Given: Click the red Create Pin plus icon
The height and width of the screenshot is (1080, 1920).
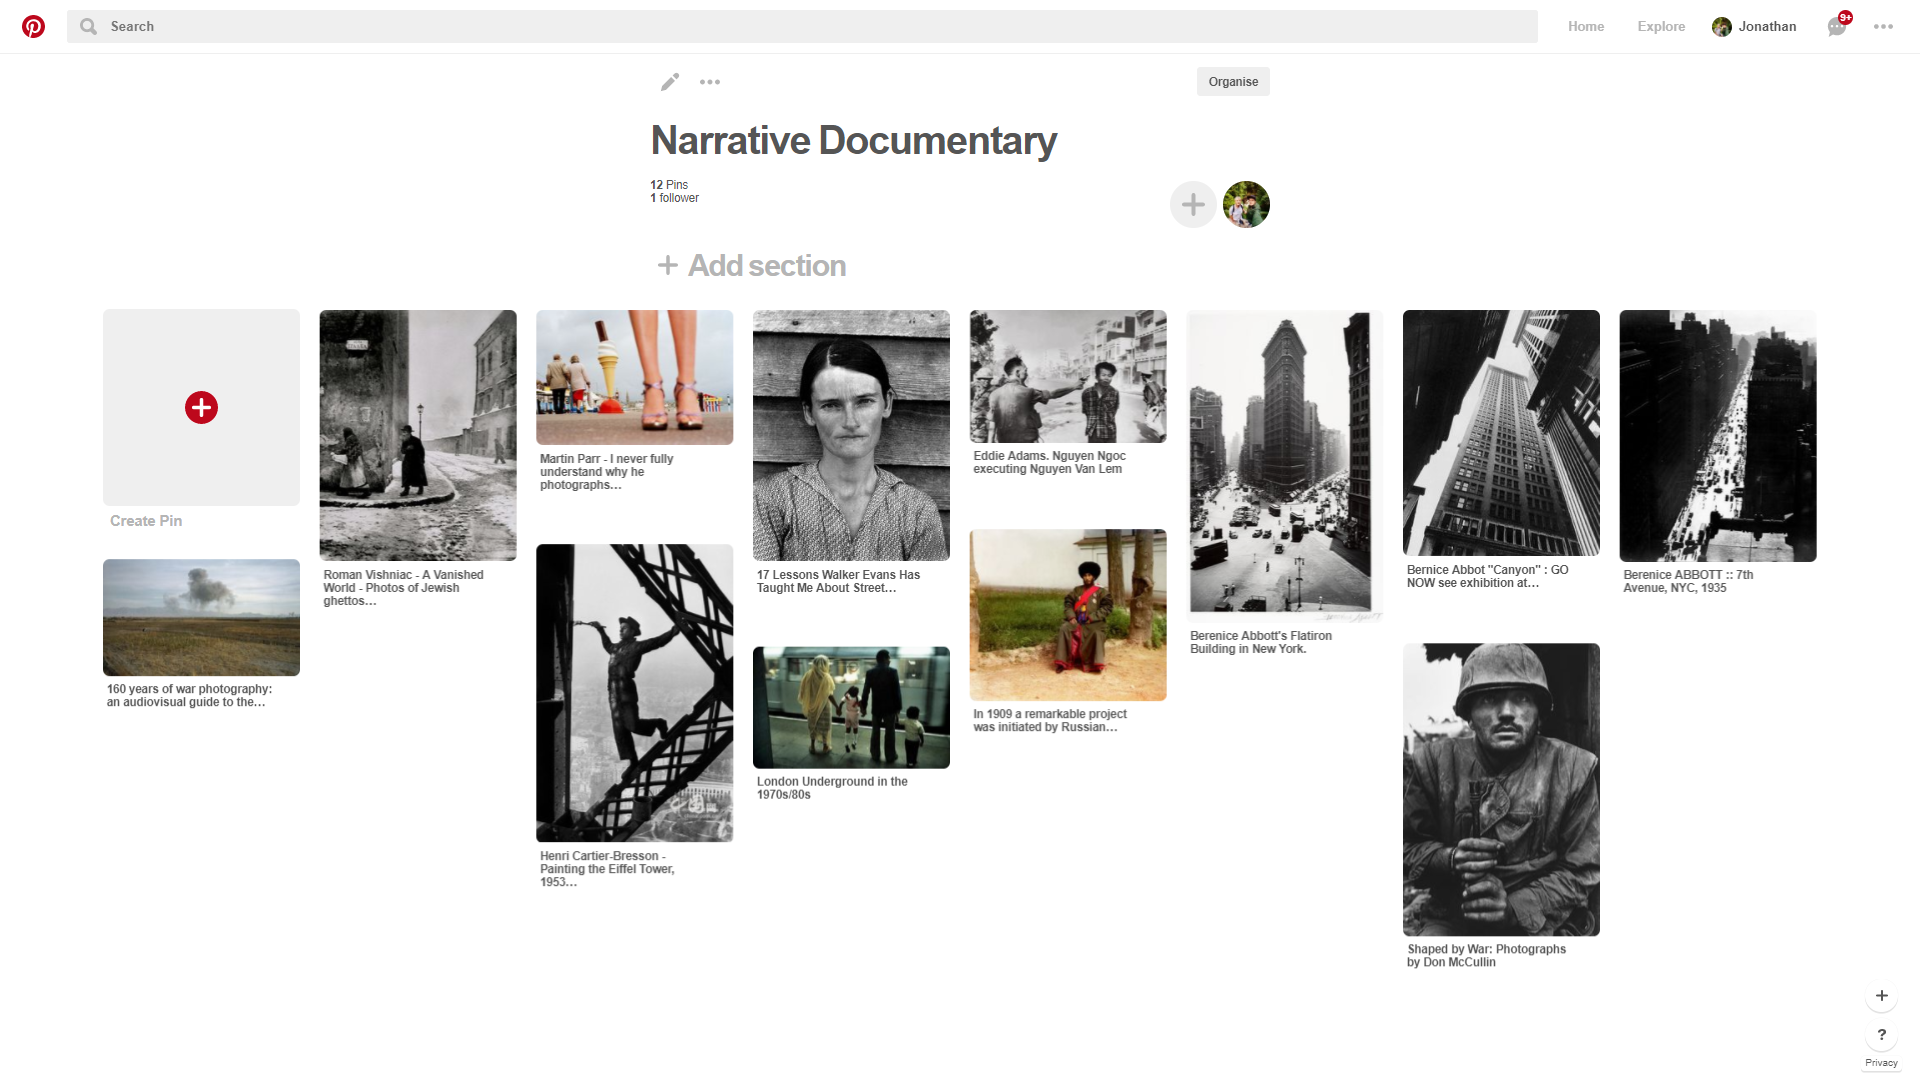Looking at the screenshot, I should pyautogui.click(x=201, y=407).
